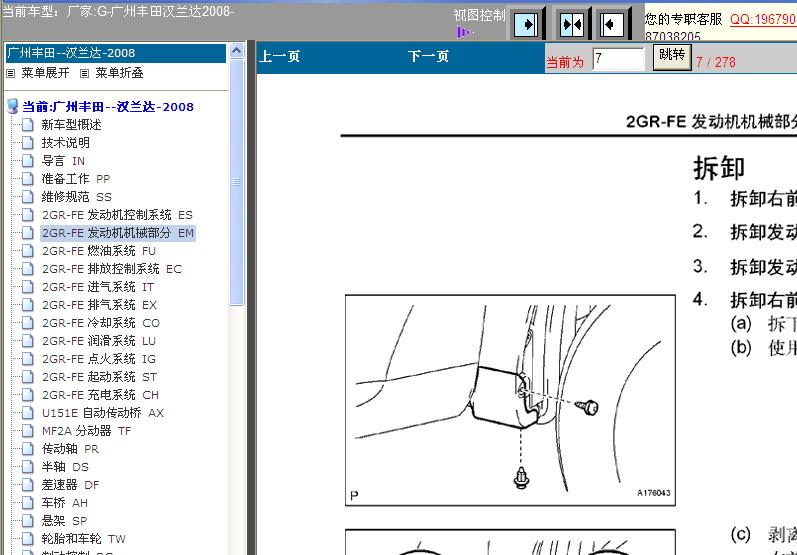Click the page icon next to 技术说明
Image resolution: width=797 pixels, height=555 pixels.
click(28, 143)
